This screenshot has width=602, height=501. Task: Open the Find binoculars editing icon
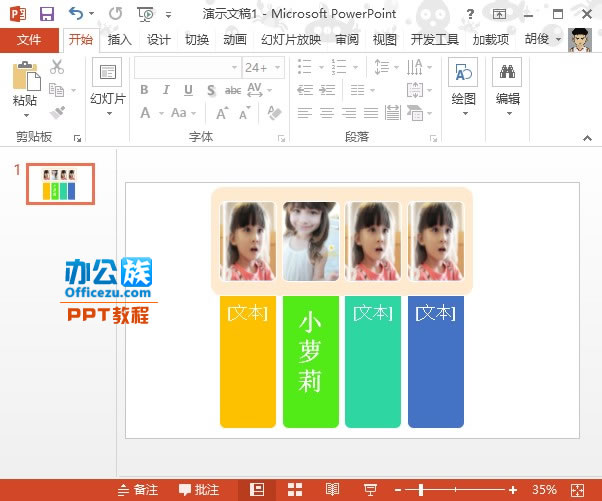(507, 73)
